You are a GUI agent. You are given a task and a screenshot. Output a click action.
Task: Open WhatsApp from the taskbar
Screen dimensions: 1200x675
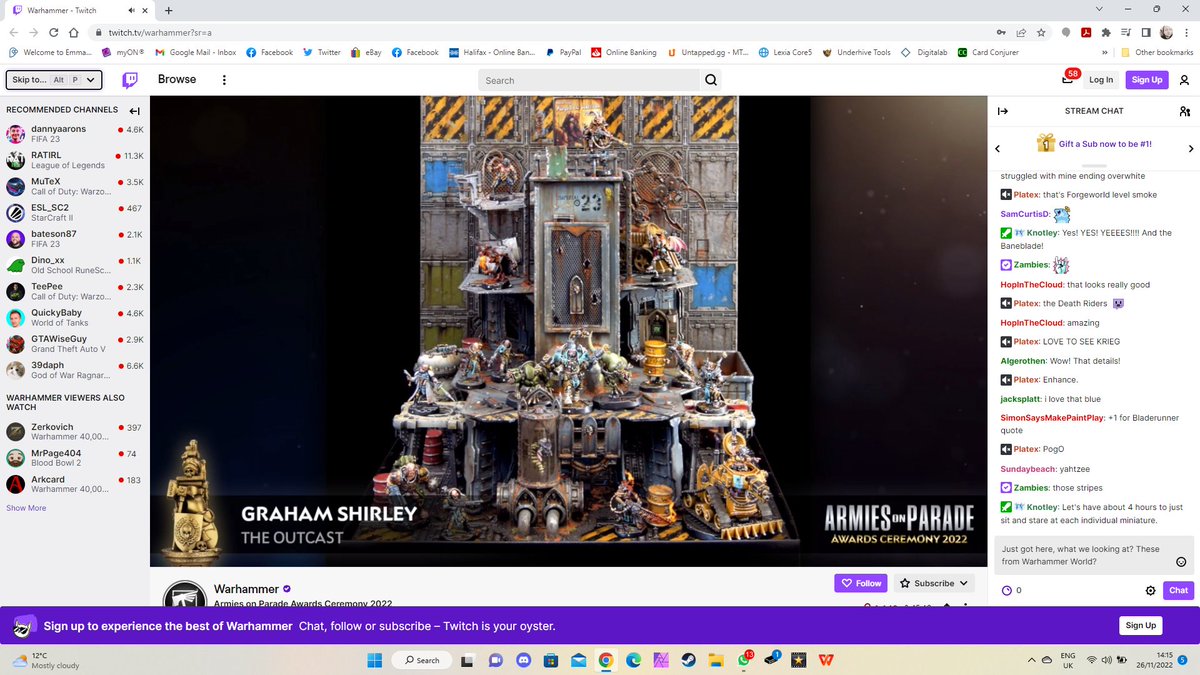[743, 660]
